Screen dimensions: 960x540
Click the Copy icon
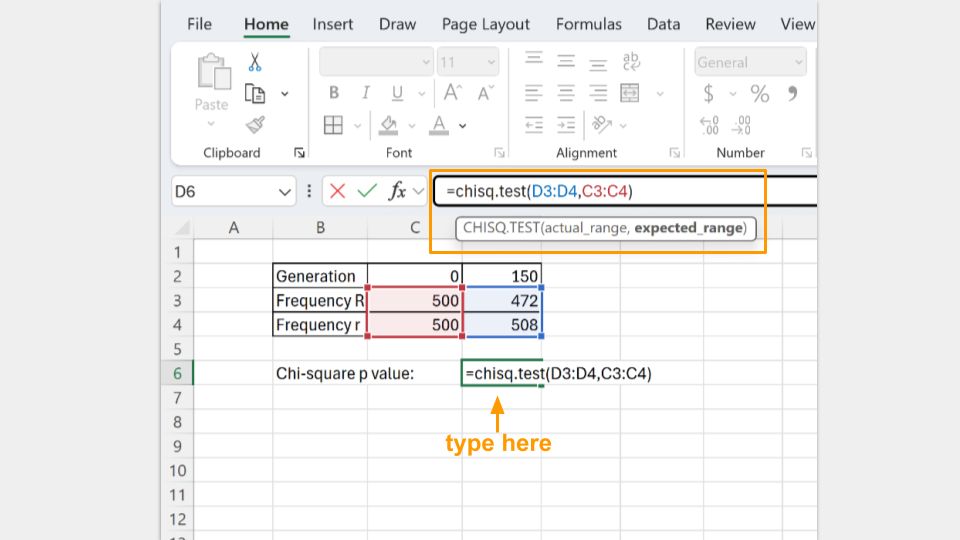[x=255, y=94]
